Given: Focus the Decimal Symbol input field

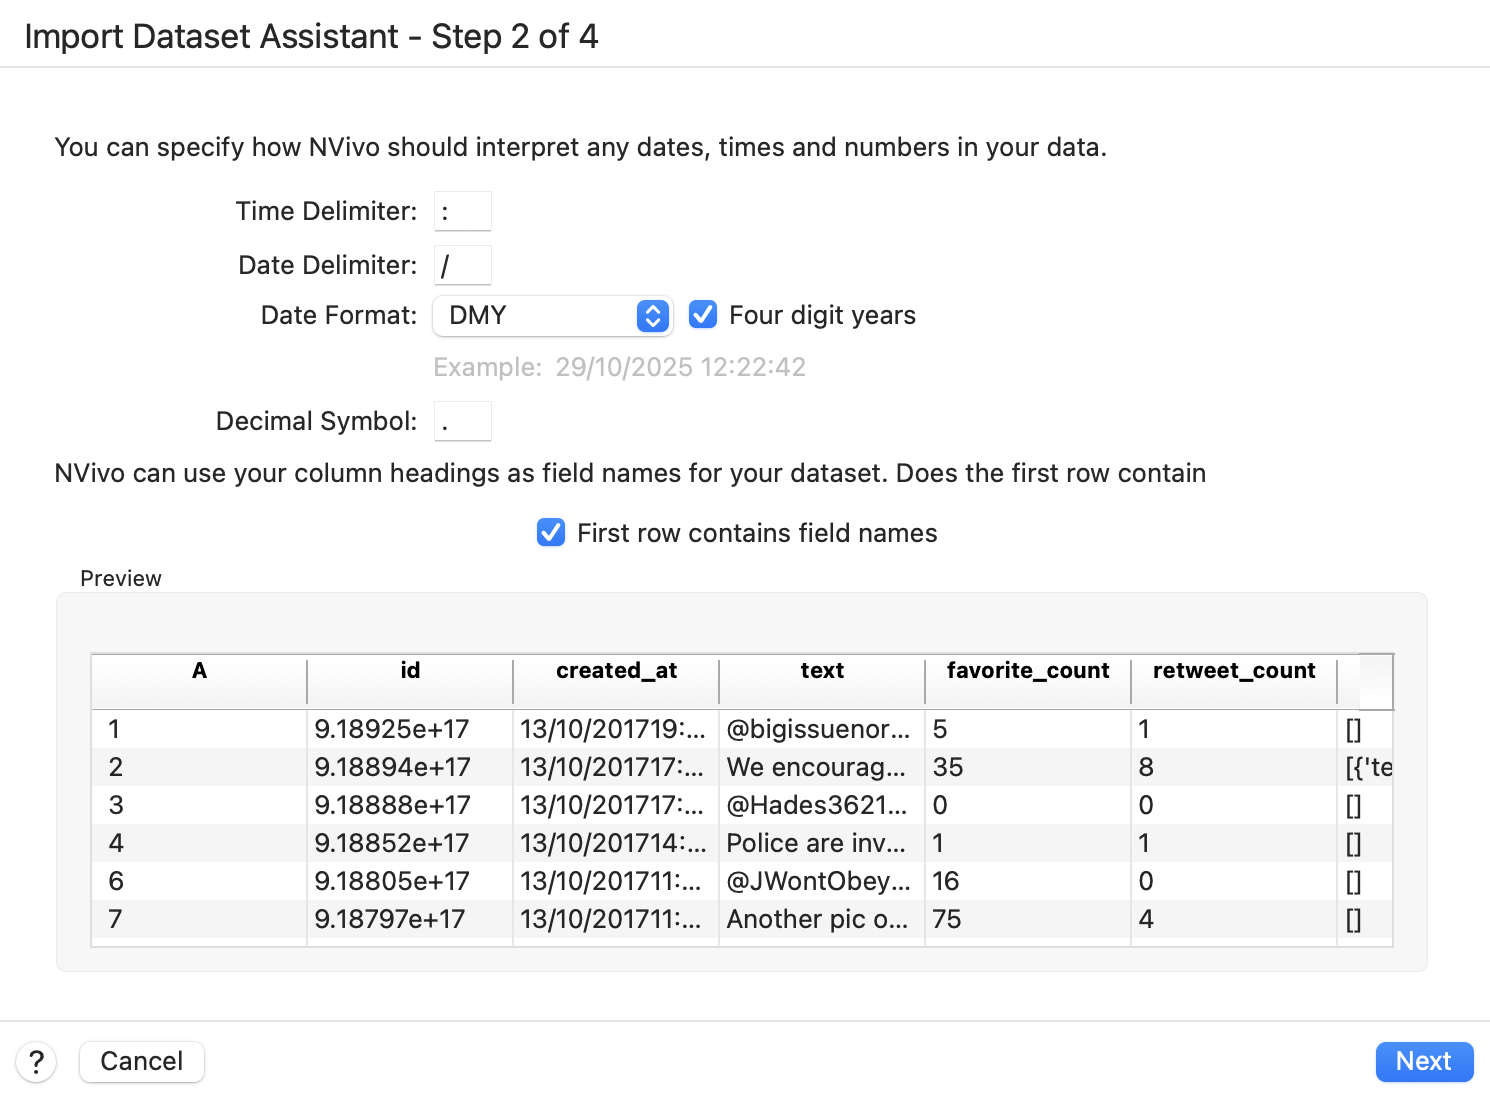Looking at the screenshot, I should coord(463,422).
